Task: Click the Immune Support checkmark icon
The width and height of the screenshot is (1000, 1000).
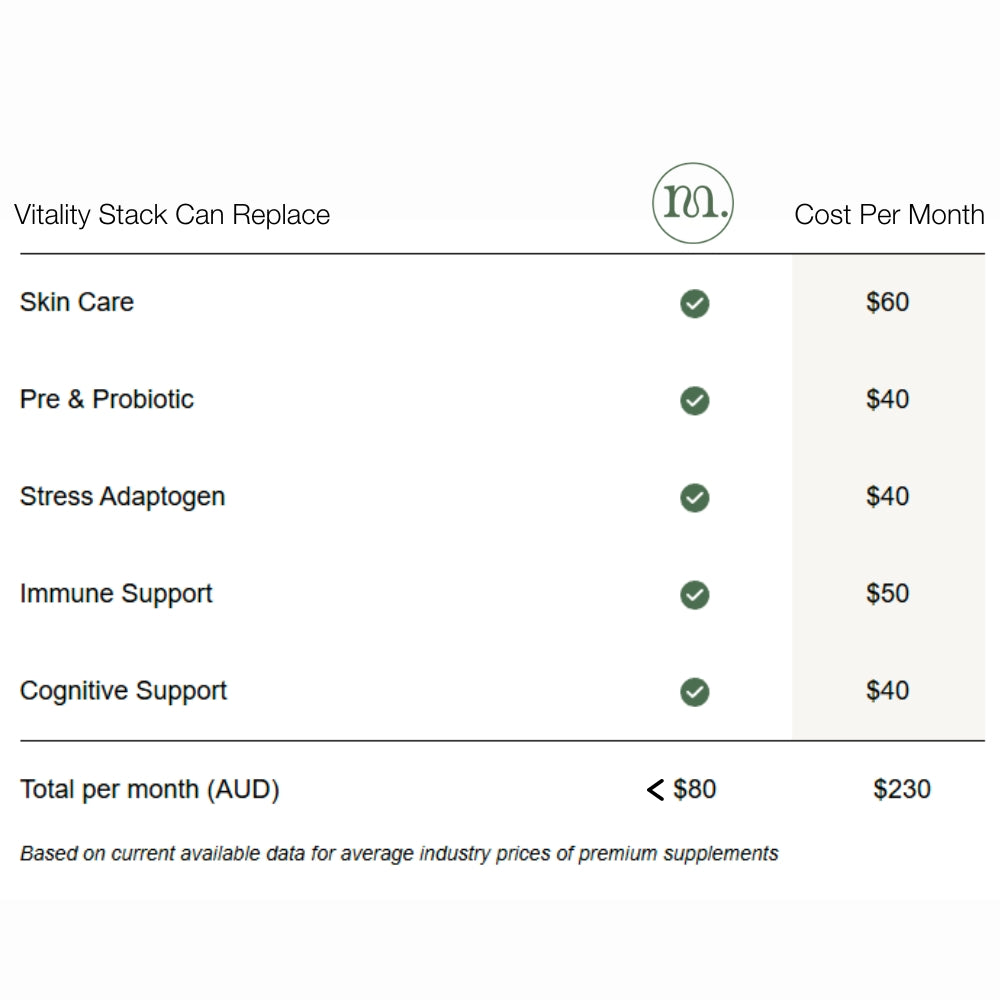Action: pos(694,595)
